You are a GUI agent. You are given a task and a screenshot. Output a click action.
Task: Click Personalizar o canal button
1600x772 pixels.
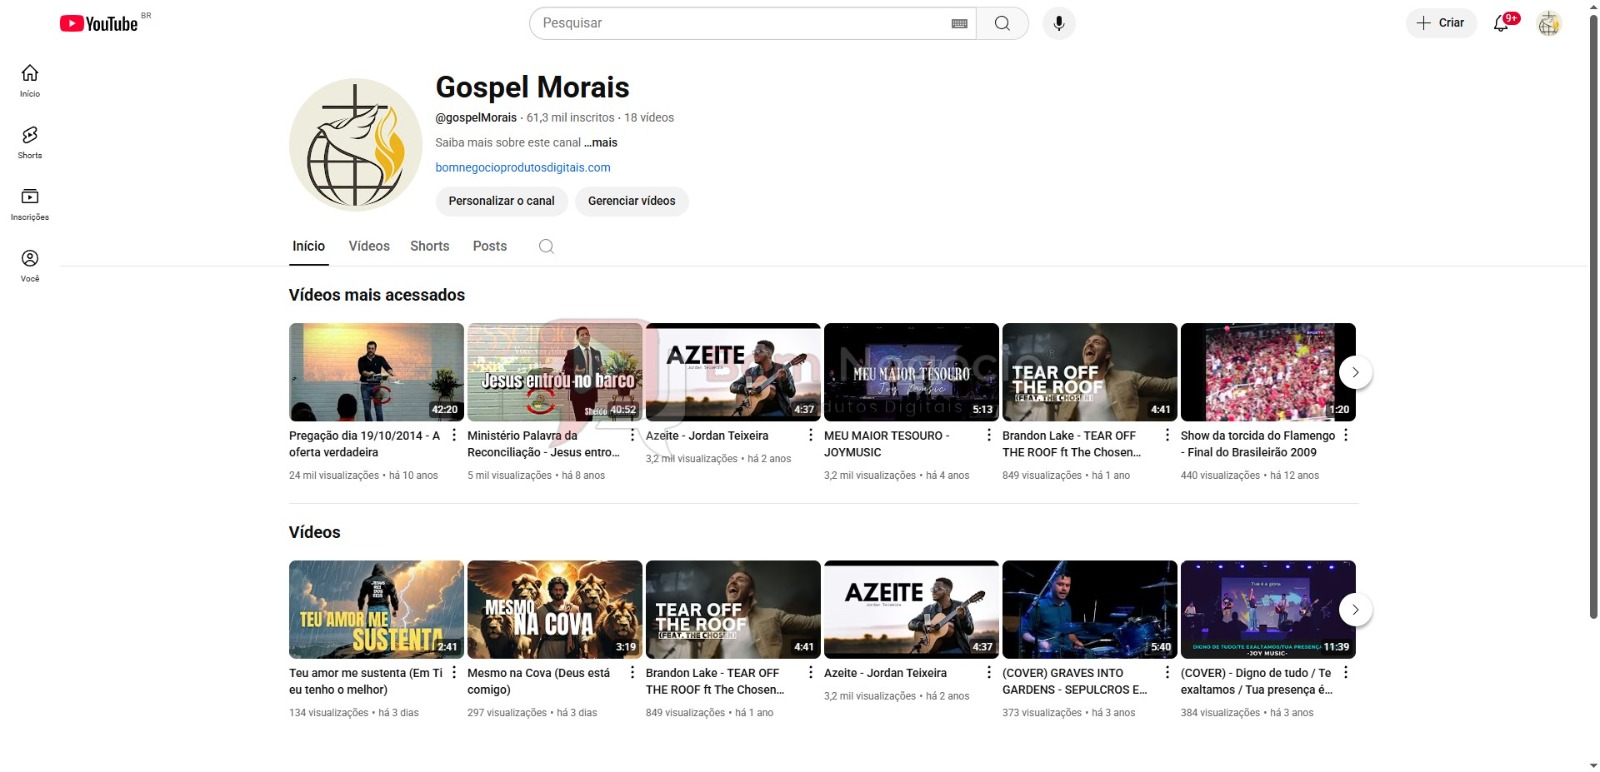502,201
